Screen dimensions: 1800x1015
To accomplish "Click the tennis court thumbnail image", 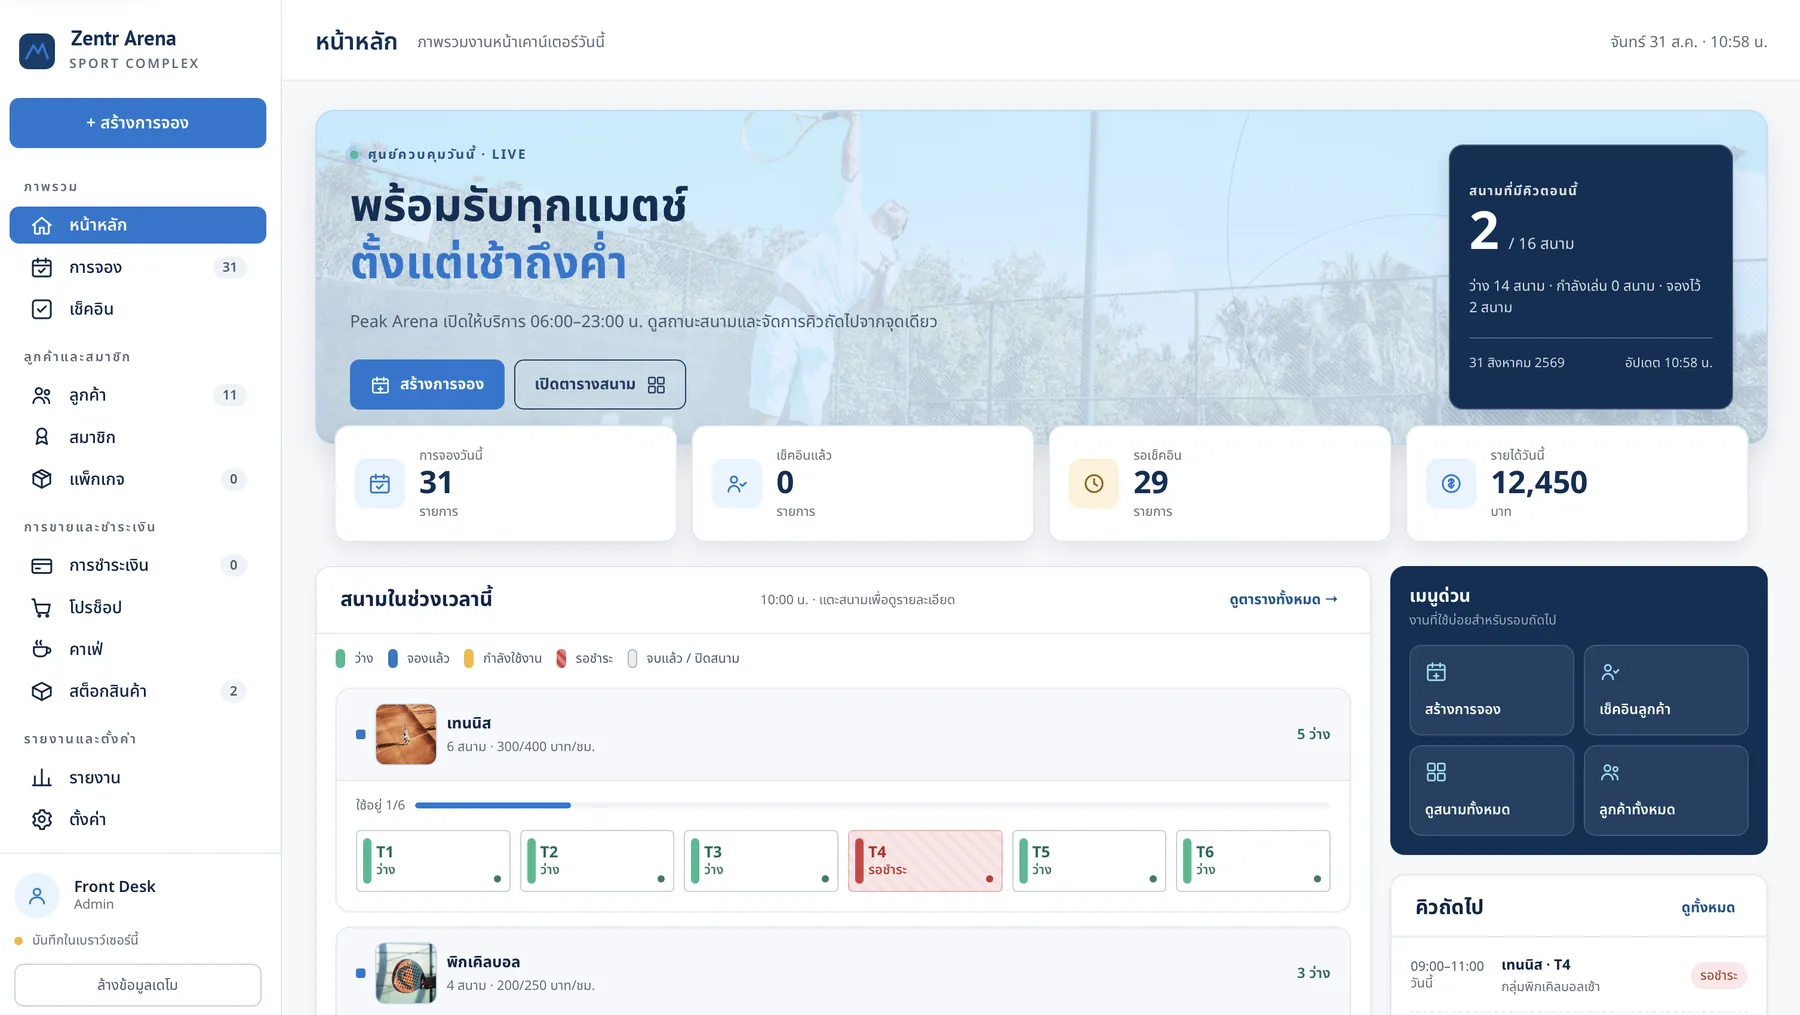I will 406,734.
